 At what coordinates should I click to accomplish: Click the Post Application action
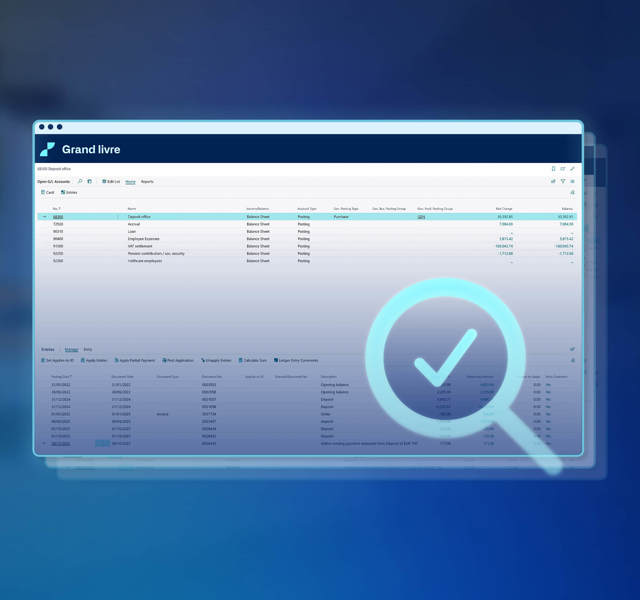(x=179, y=360)
